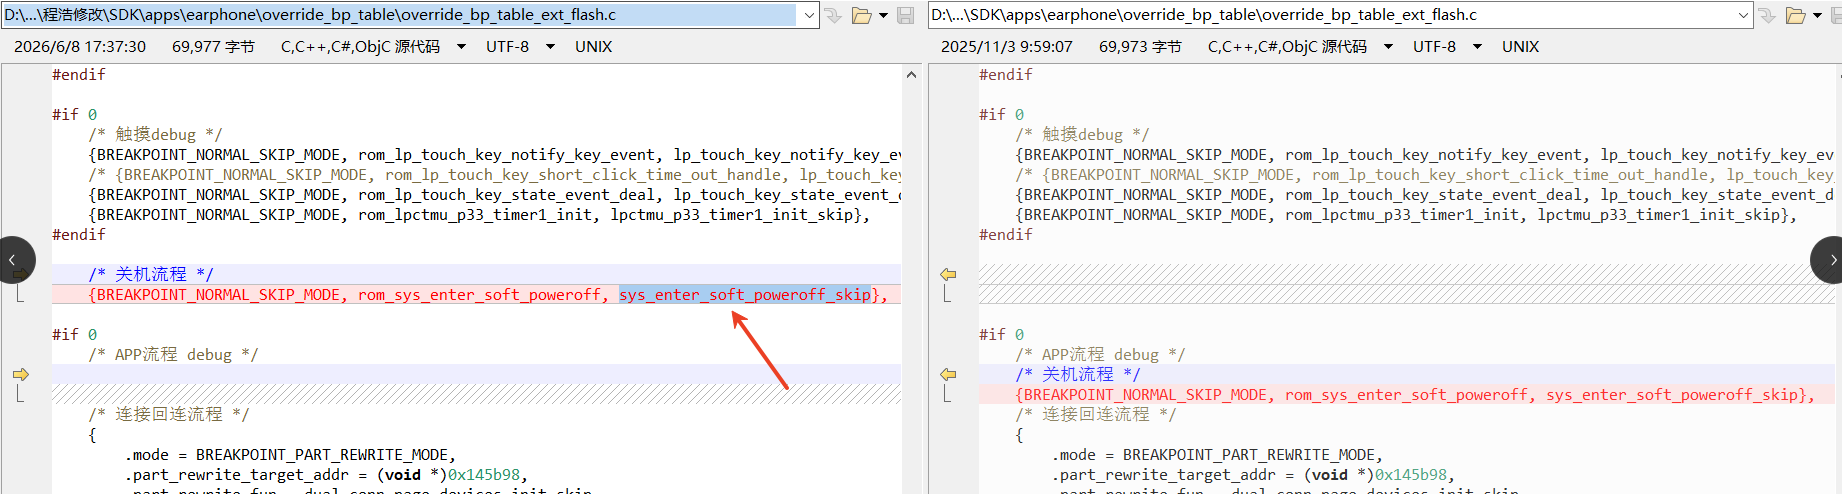
Task: Click rom_lpctmu_p33_timer1_init line in left pane
Action: tap(479, 214)
